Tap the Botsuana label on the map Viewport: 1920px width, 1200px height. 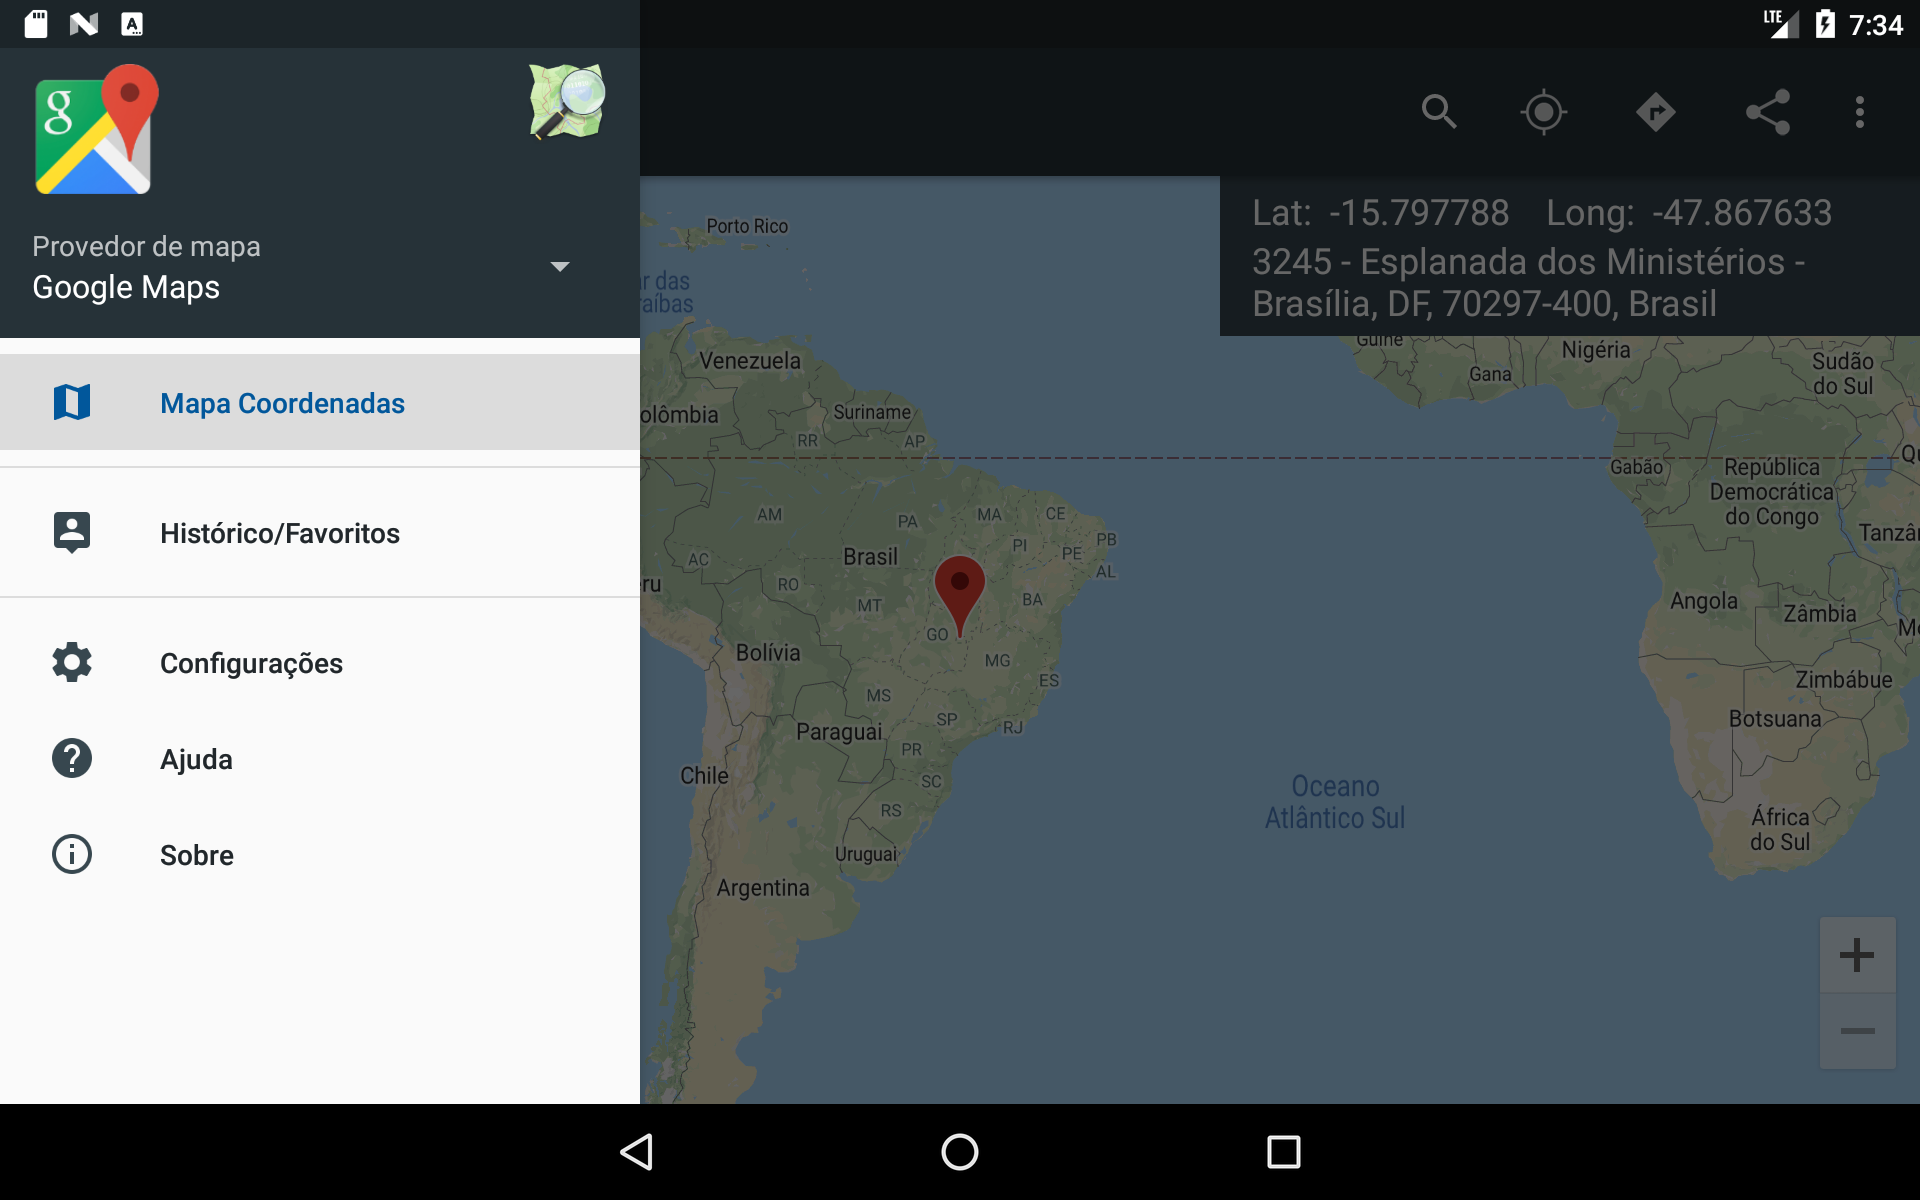pyautogui.click(x=1775, y=719)
